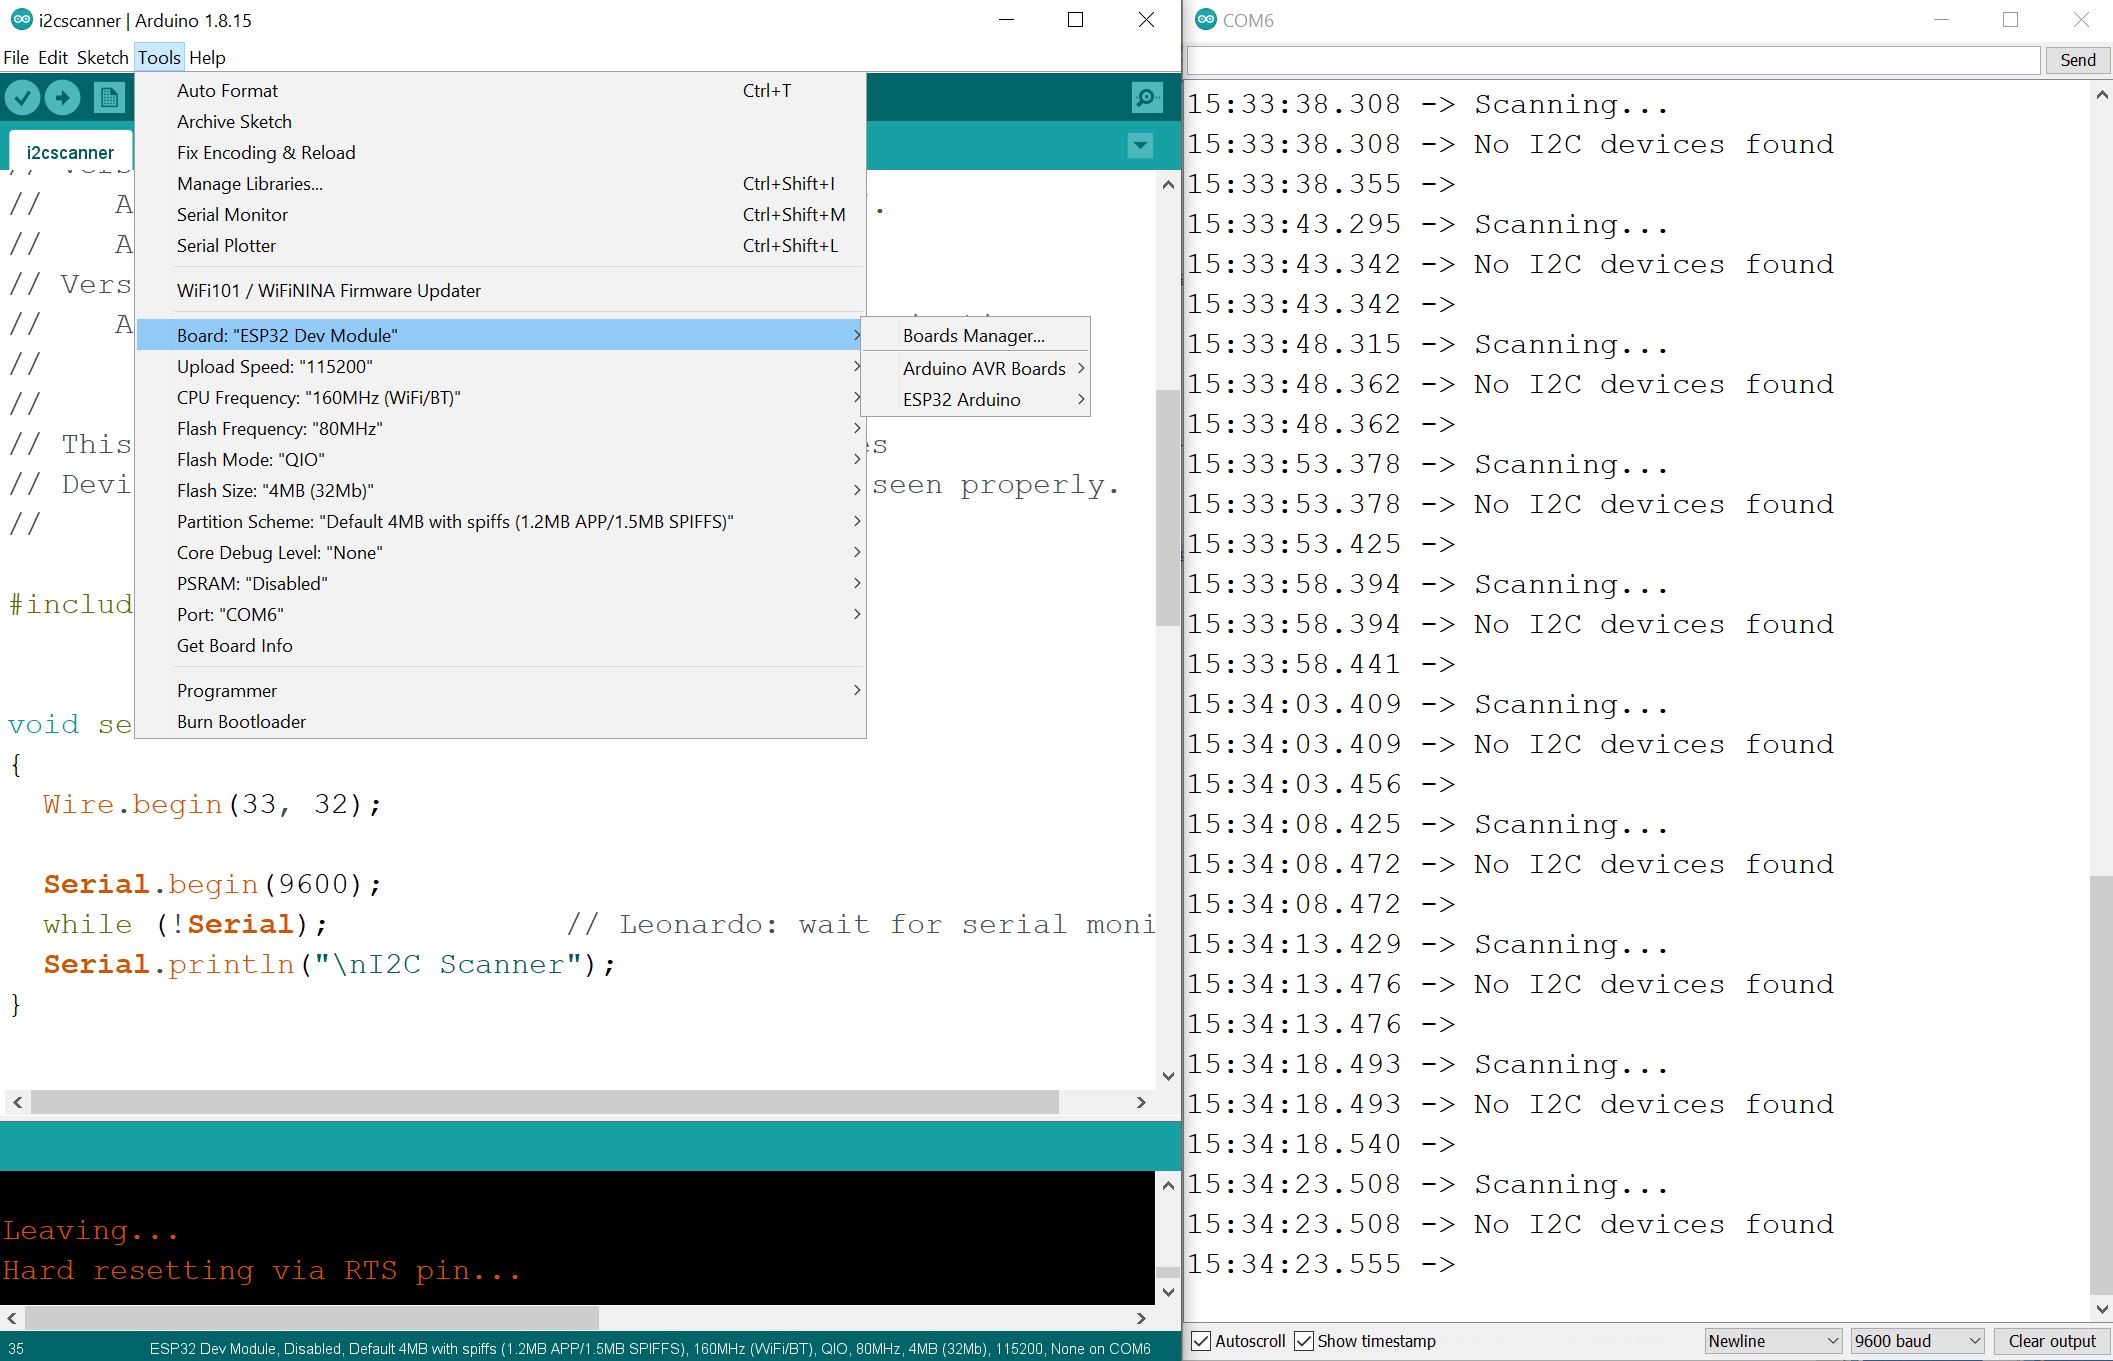Viewport: 2113px width, 1361px height.
Task: Click the console horizontal scrollbar thumb
Action: coord(312,1318)
